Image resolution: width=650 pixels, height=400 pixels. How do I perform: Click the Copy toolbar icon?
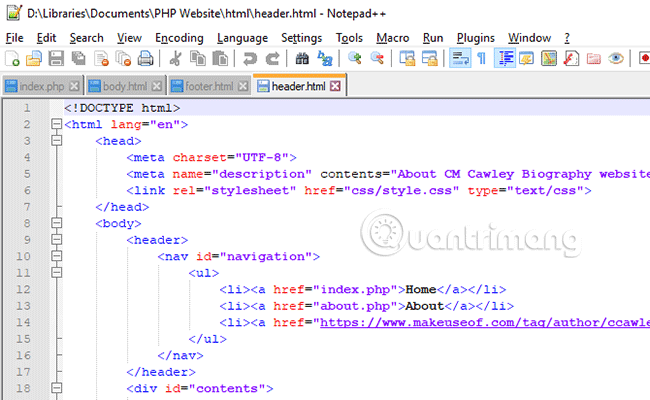(x=198, y=58)
